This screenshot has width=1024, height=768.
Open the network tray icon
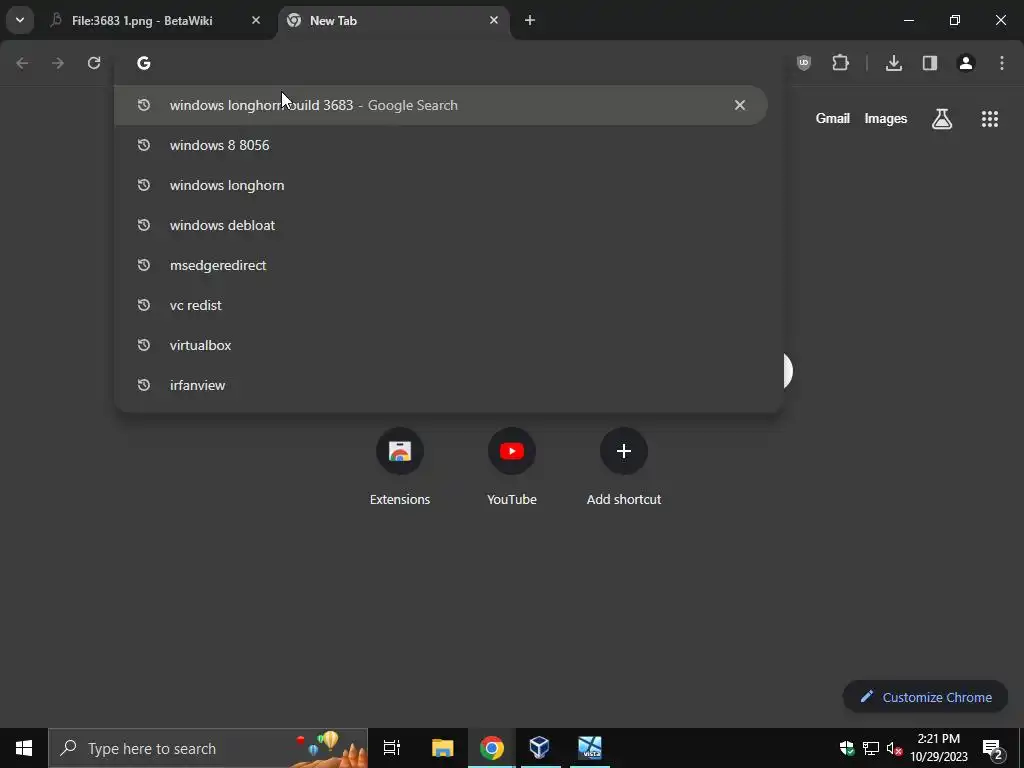click(871, 748)
